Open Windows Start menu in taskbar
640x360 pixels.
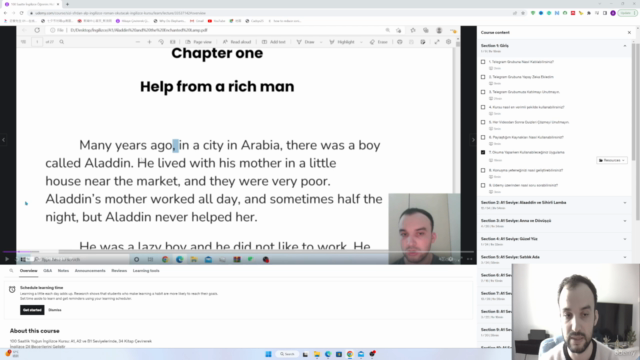pos(268,354)
